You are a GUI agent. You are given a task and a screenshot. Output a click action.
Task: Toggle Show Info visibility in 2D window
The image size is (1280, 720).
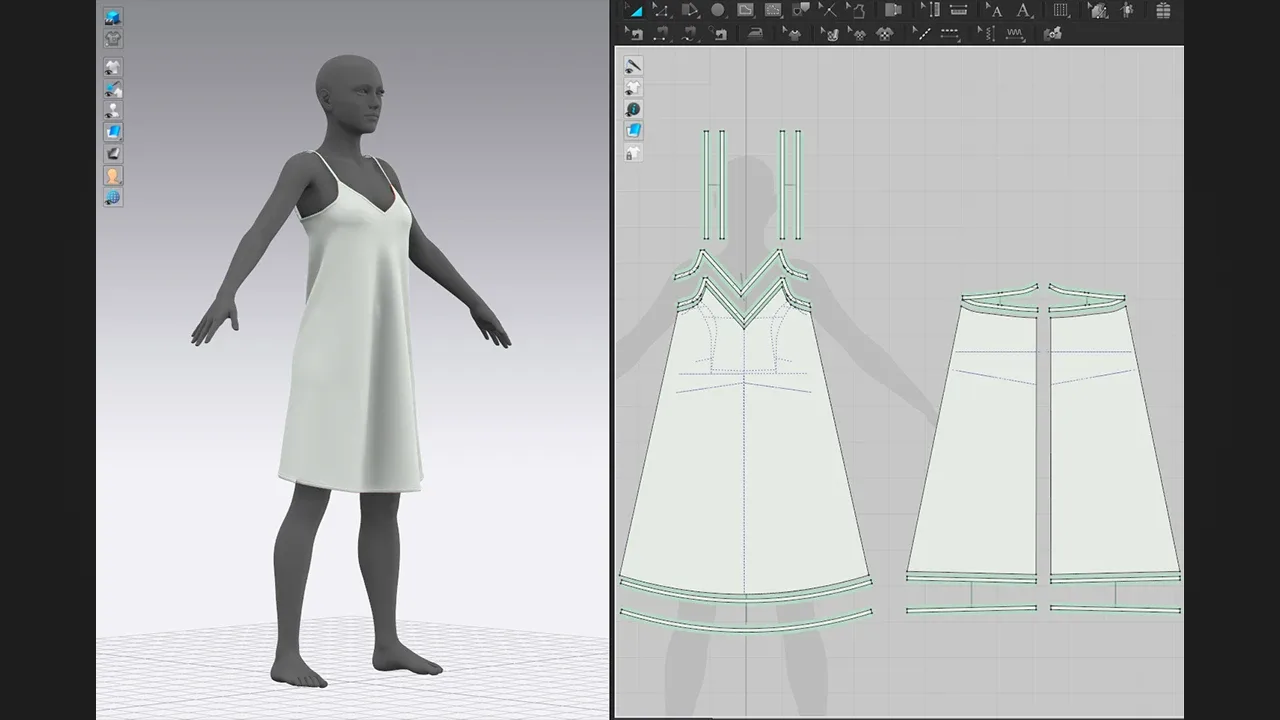(x=633, y=109)
